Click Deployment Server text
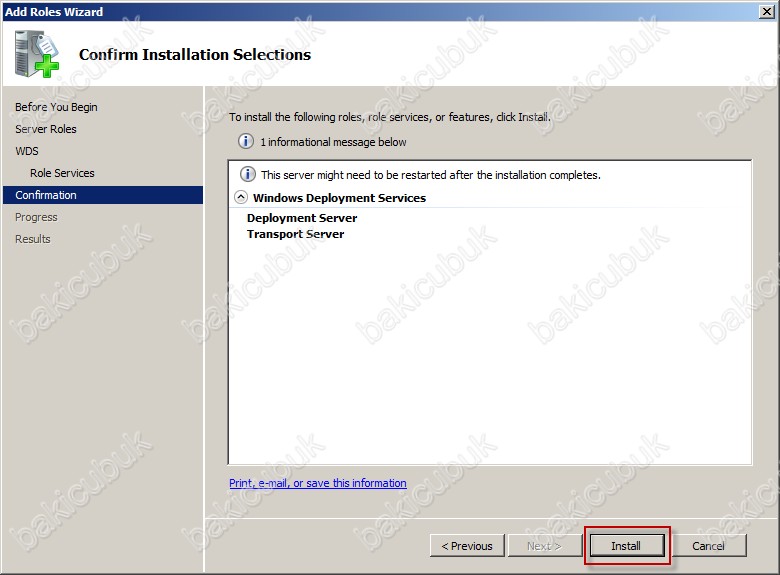 tap(302, 218)
